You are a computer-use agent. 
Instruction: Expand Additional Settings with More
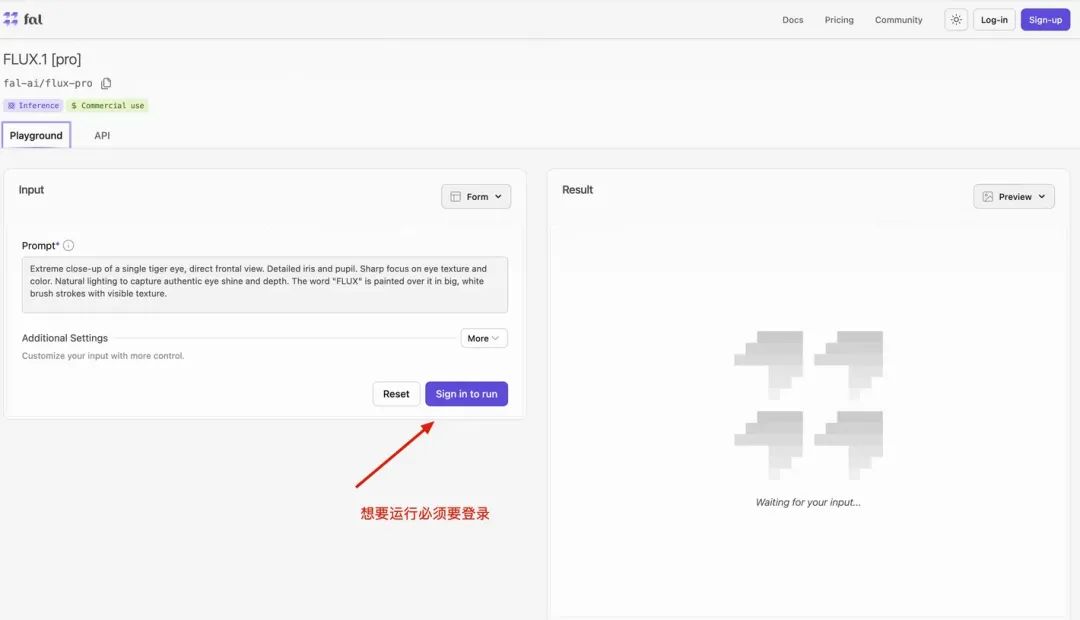[x=484, y=338]
